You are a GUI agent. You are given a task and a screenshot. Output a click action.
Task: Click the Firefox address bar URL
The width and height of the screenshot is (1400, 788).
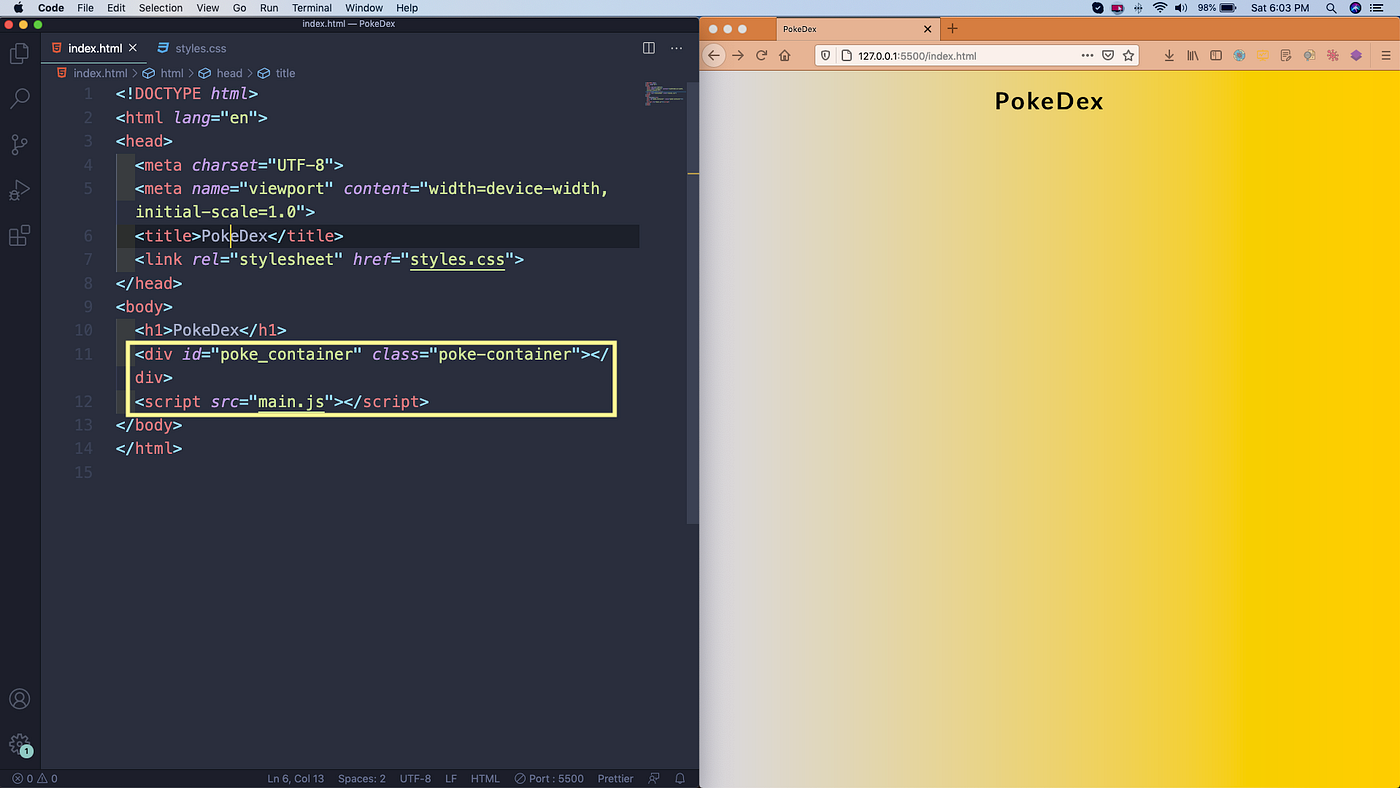[917, 56]
